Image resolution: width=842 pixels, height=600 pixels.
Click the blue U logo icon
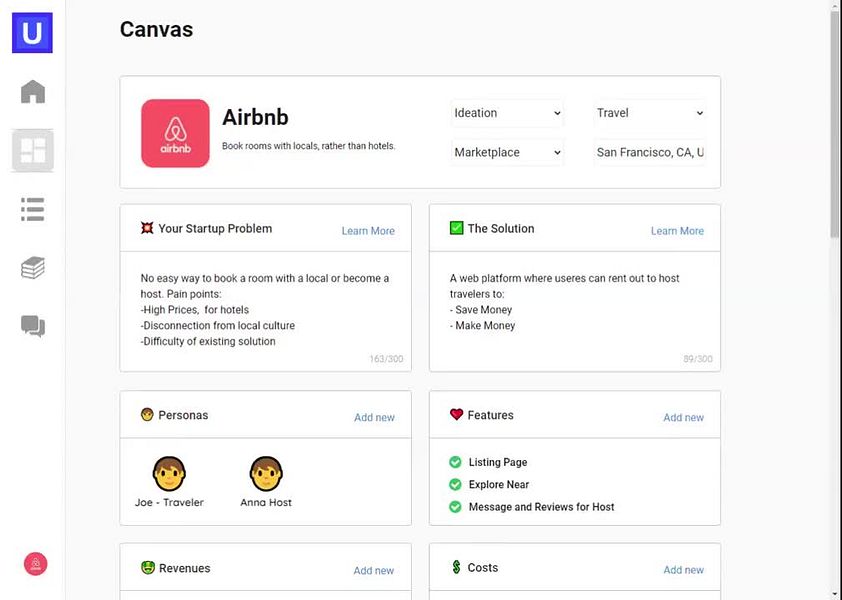32,33
